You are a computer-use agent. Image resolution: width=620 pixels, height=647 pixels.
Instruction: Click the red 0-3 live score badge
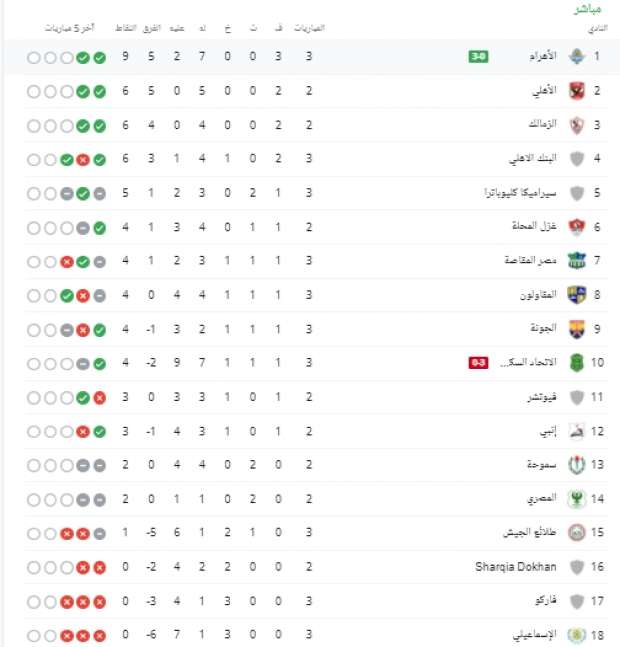click(479, 363)
